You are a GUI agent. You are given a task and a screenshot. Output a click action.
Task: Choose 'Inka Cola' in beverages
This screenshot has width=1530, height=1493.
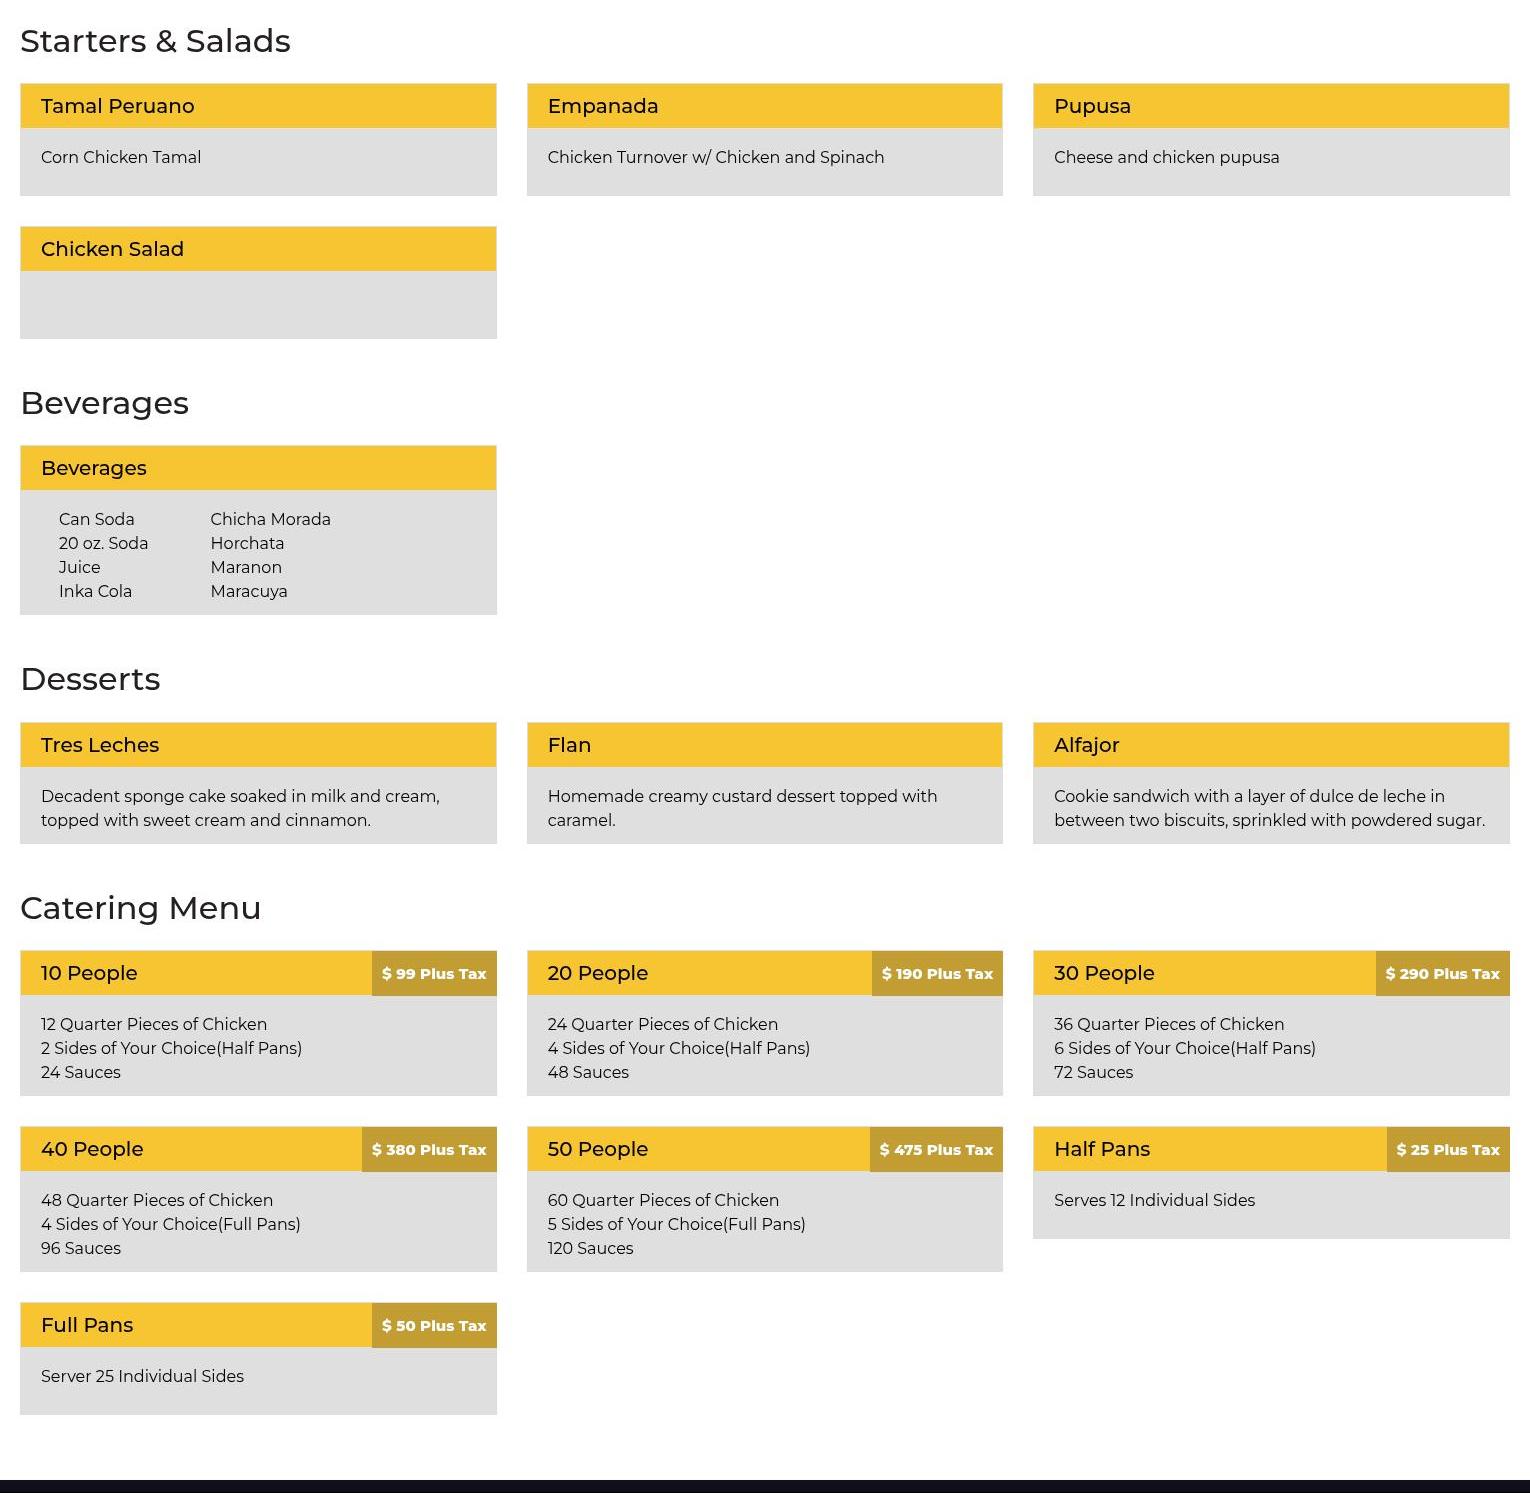point(95,591)
